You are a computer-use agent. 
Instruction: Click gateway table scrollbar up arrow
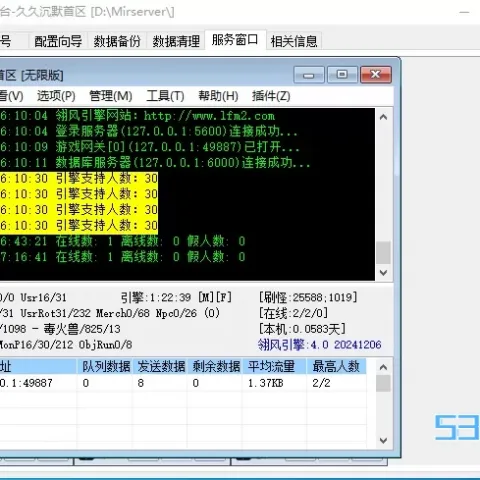point(383,367)
